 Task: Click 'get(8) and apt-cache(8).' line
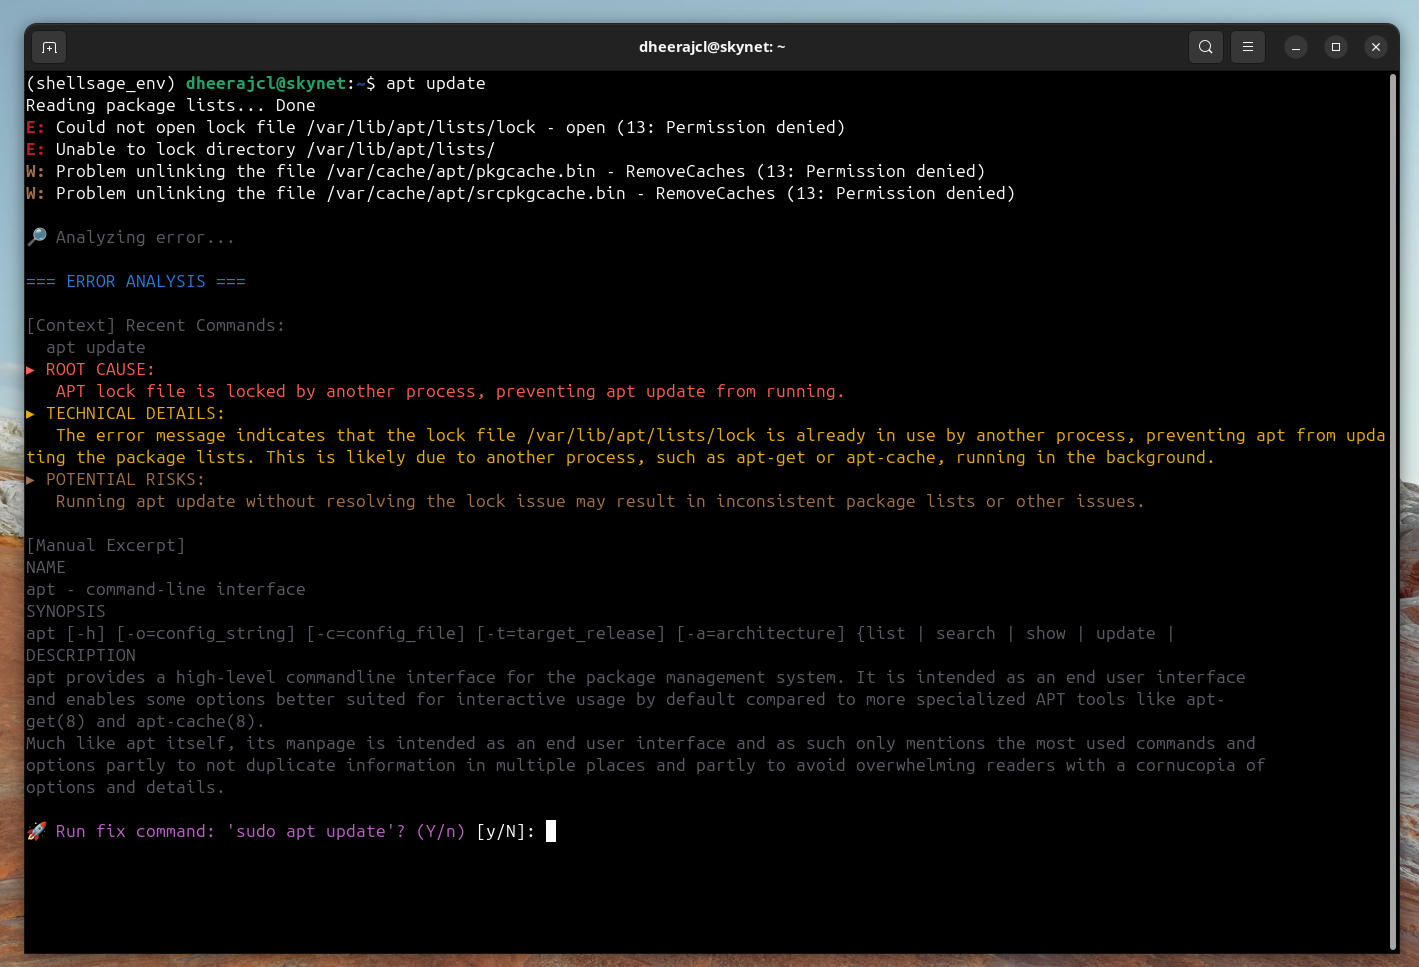coord(146,722)
